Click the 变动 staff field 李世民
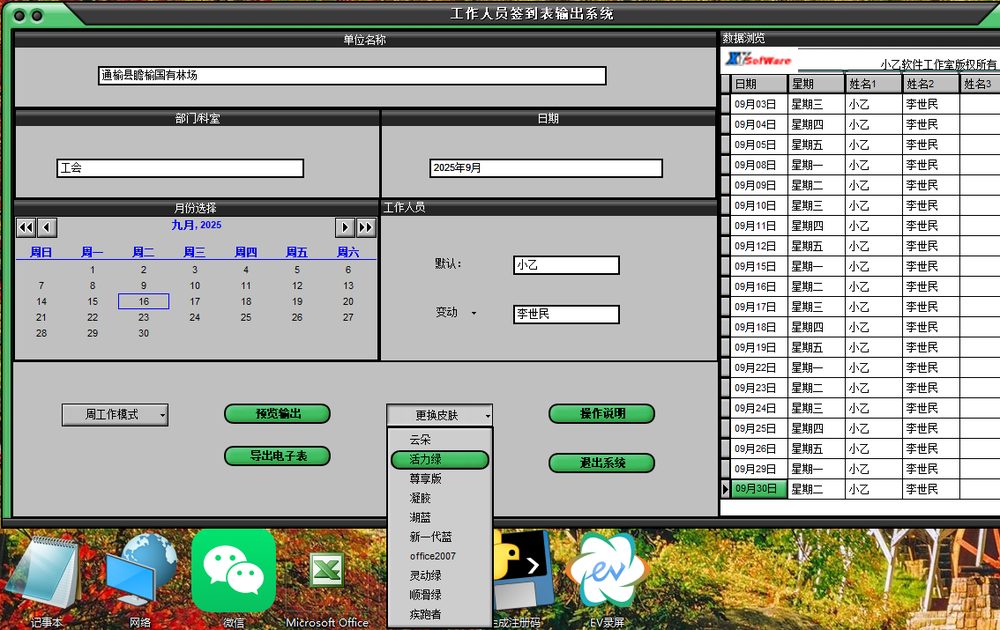Screen dimensions: 1000x630 click(x=566, y=314)
